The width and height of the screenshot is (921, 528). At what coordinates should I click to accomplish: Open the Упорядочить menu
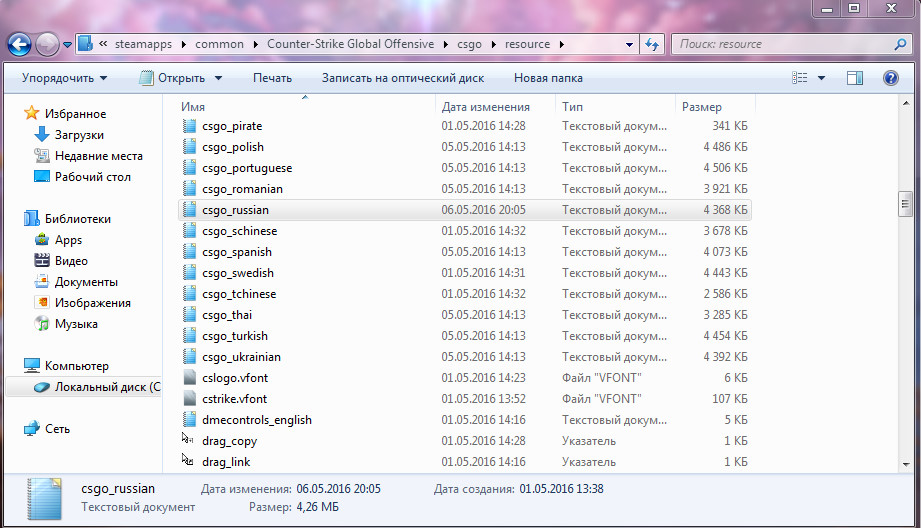coord(64,78)
